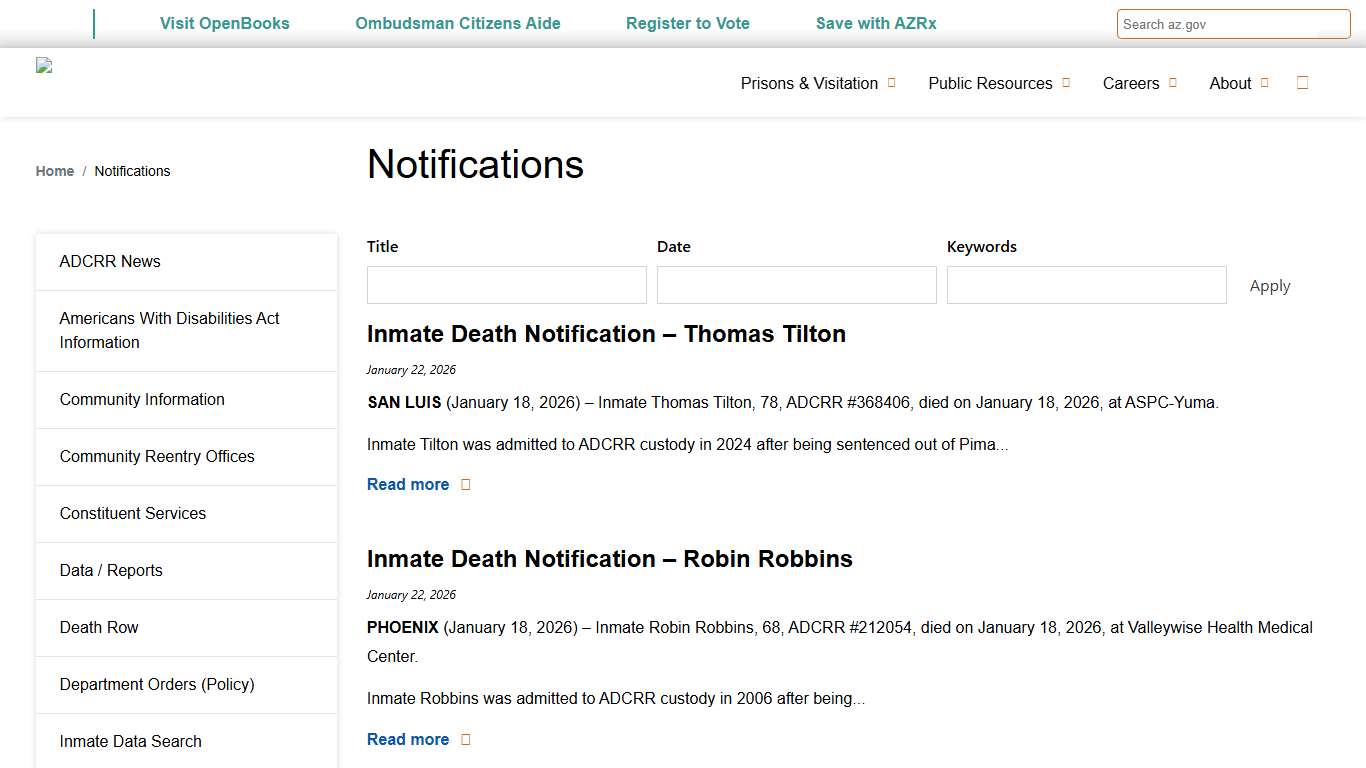The width and height of the screenshot is (1366, 768).
Task: Expand the Prisons & Visitation dropdown caret
Action: (x=889, y=83)
